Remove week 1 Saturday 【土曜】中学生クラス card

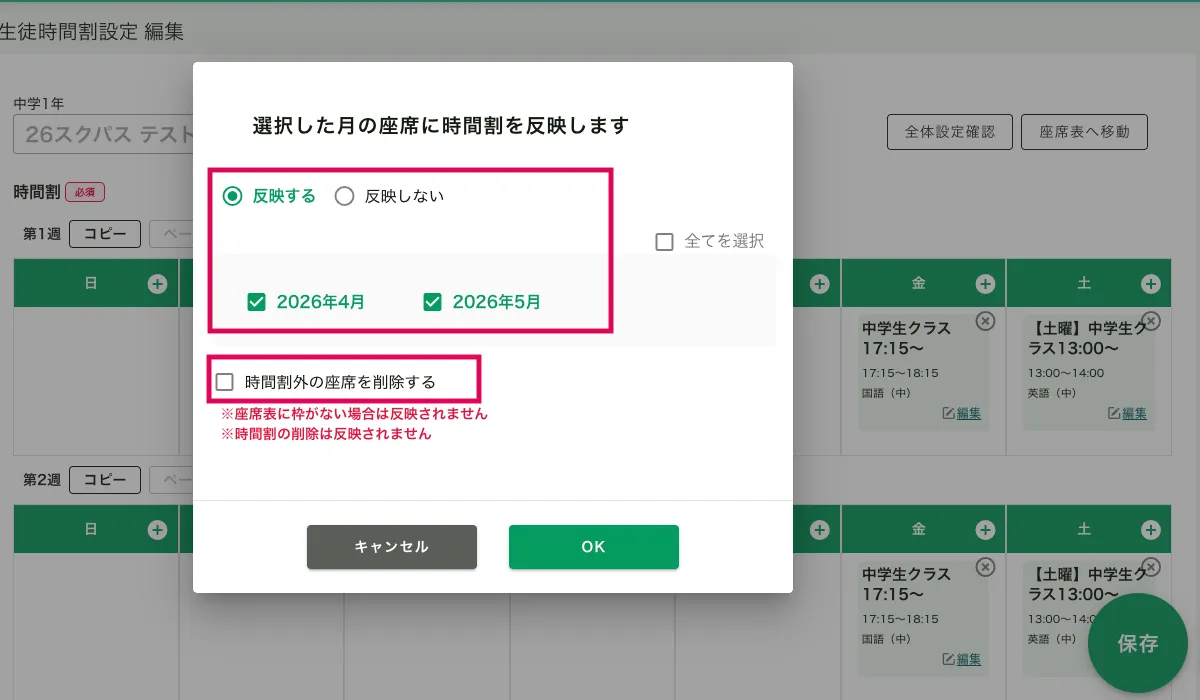tap(1151, 321)
